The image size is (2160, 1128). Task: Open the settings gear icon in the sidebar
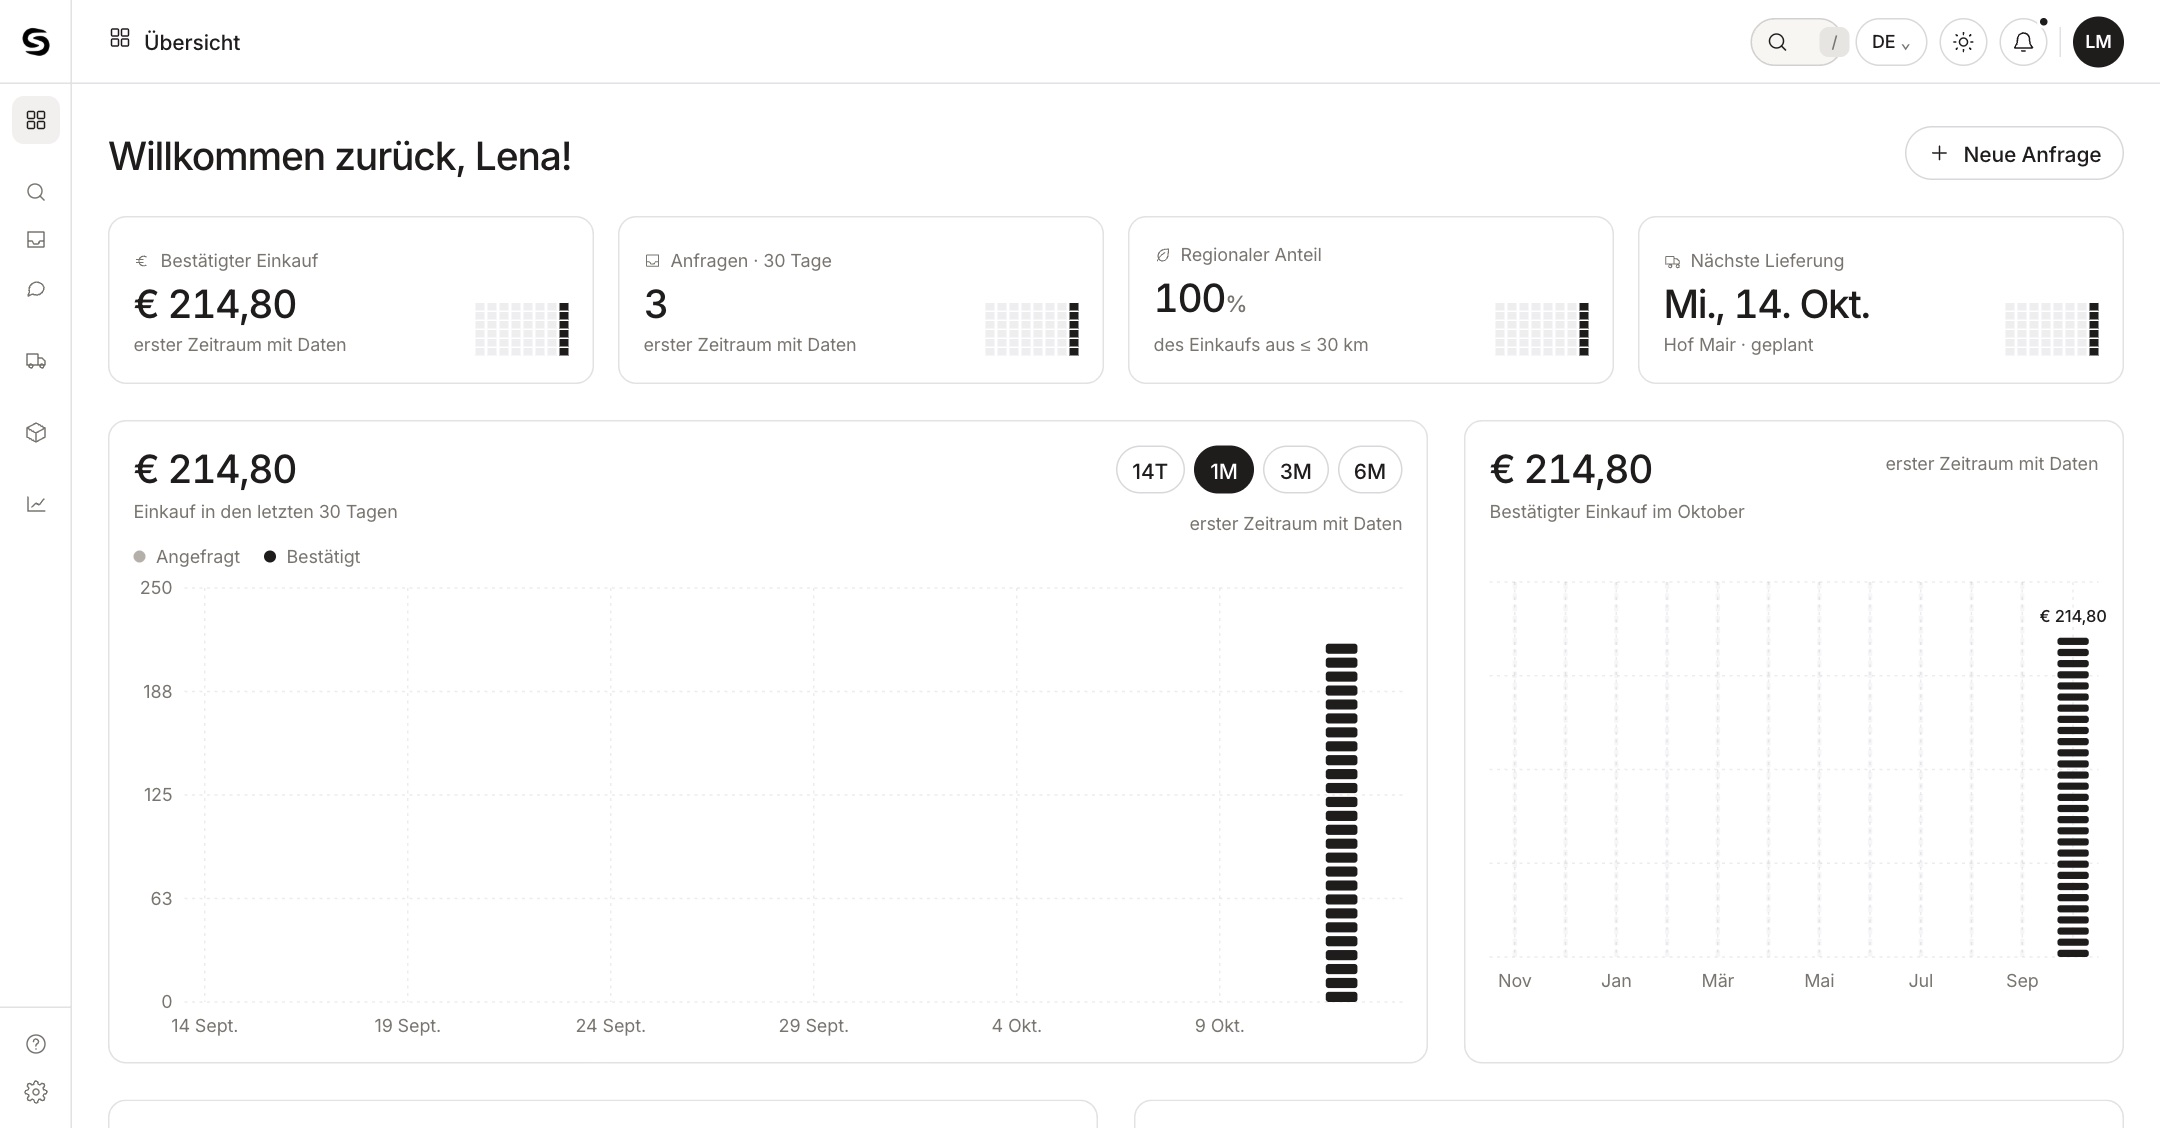click(36, 1092)
